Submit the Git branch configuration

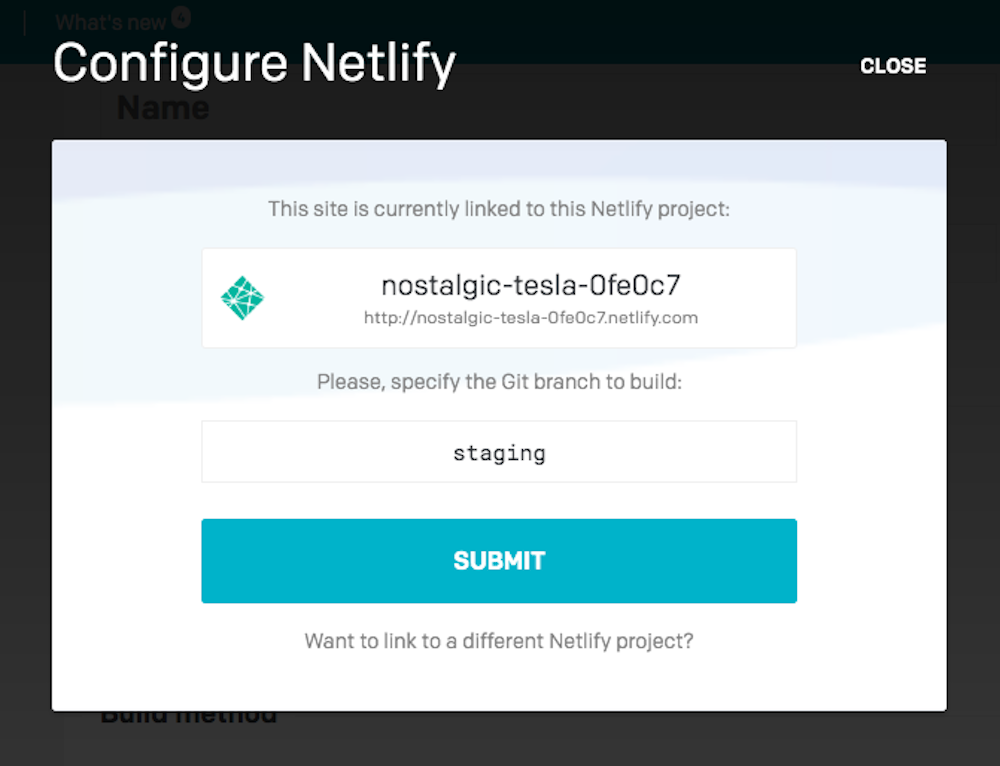pos(499,561)
